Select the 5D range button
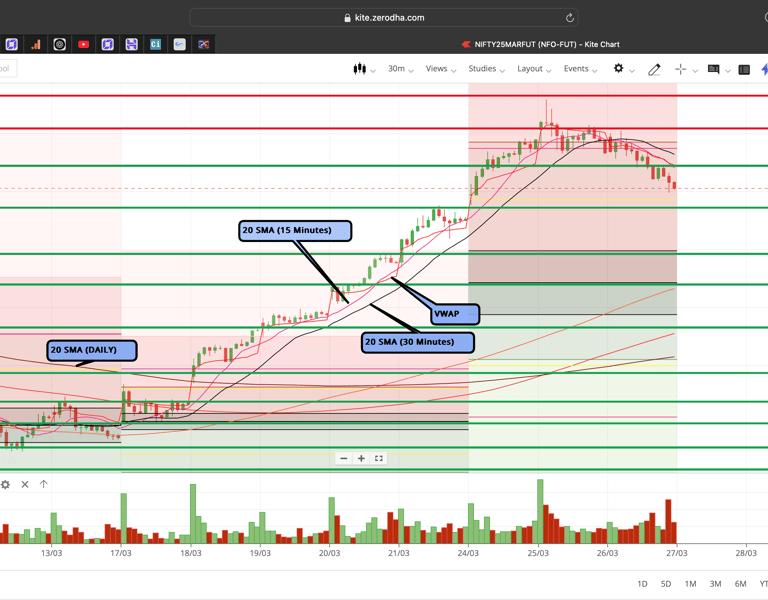The image size is (768, 600). coord(666,584)
